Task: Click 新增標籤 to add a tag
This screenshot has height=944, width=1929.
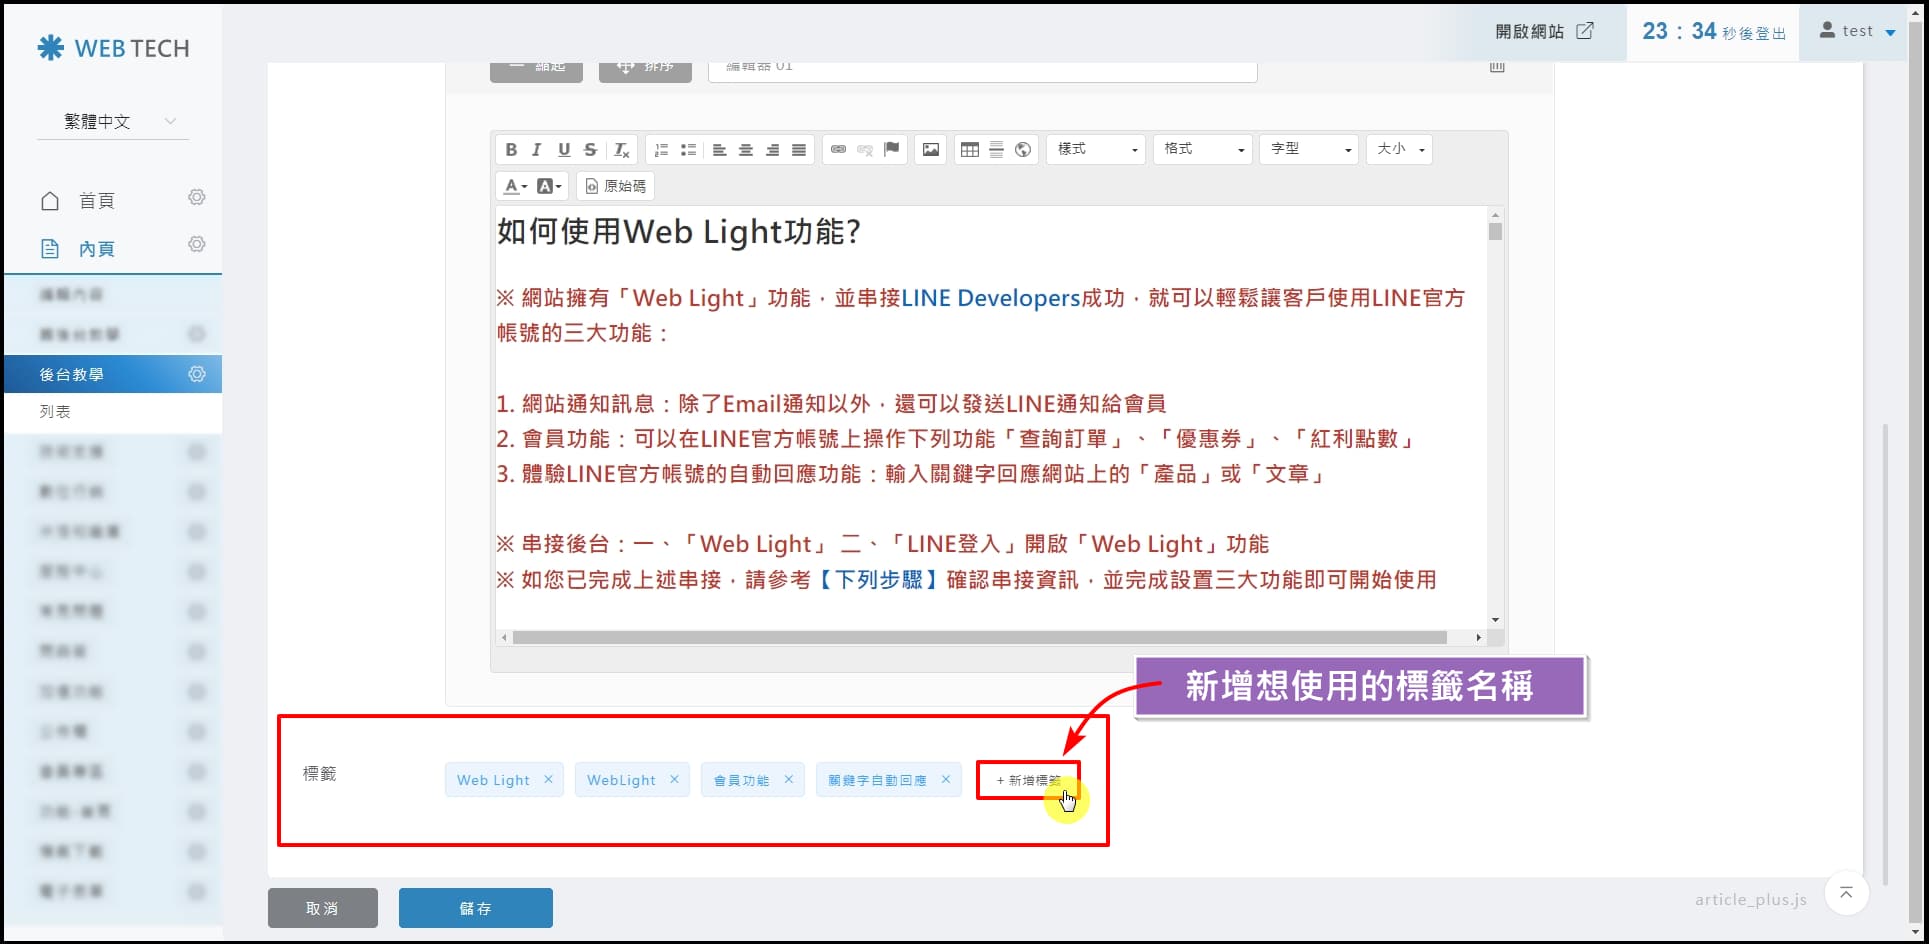Action: tap(1028, 780)
